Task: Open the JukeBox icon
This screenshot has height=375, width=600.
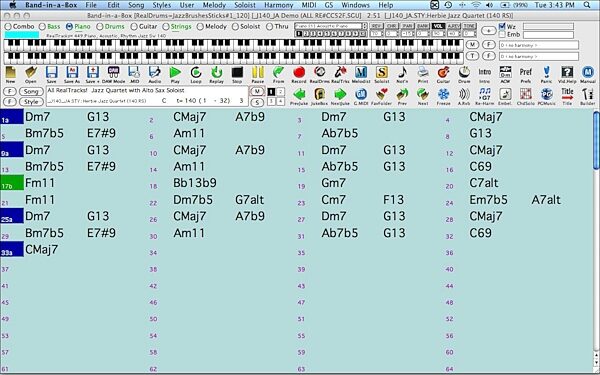Action: point(320,96)
